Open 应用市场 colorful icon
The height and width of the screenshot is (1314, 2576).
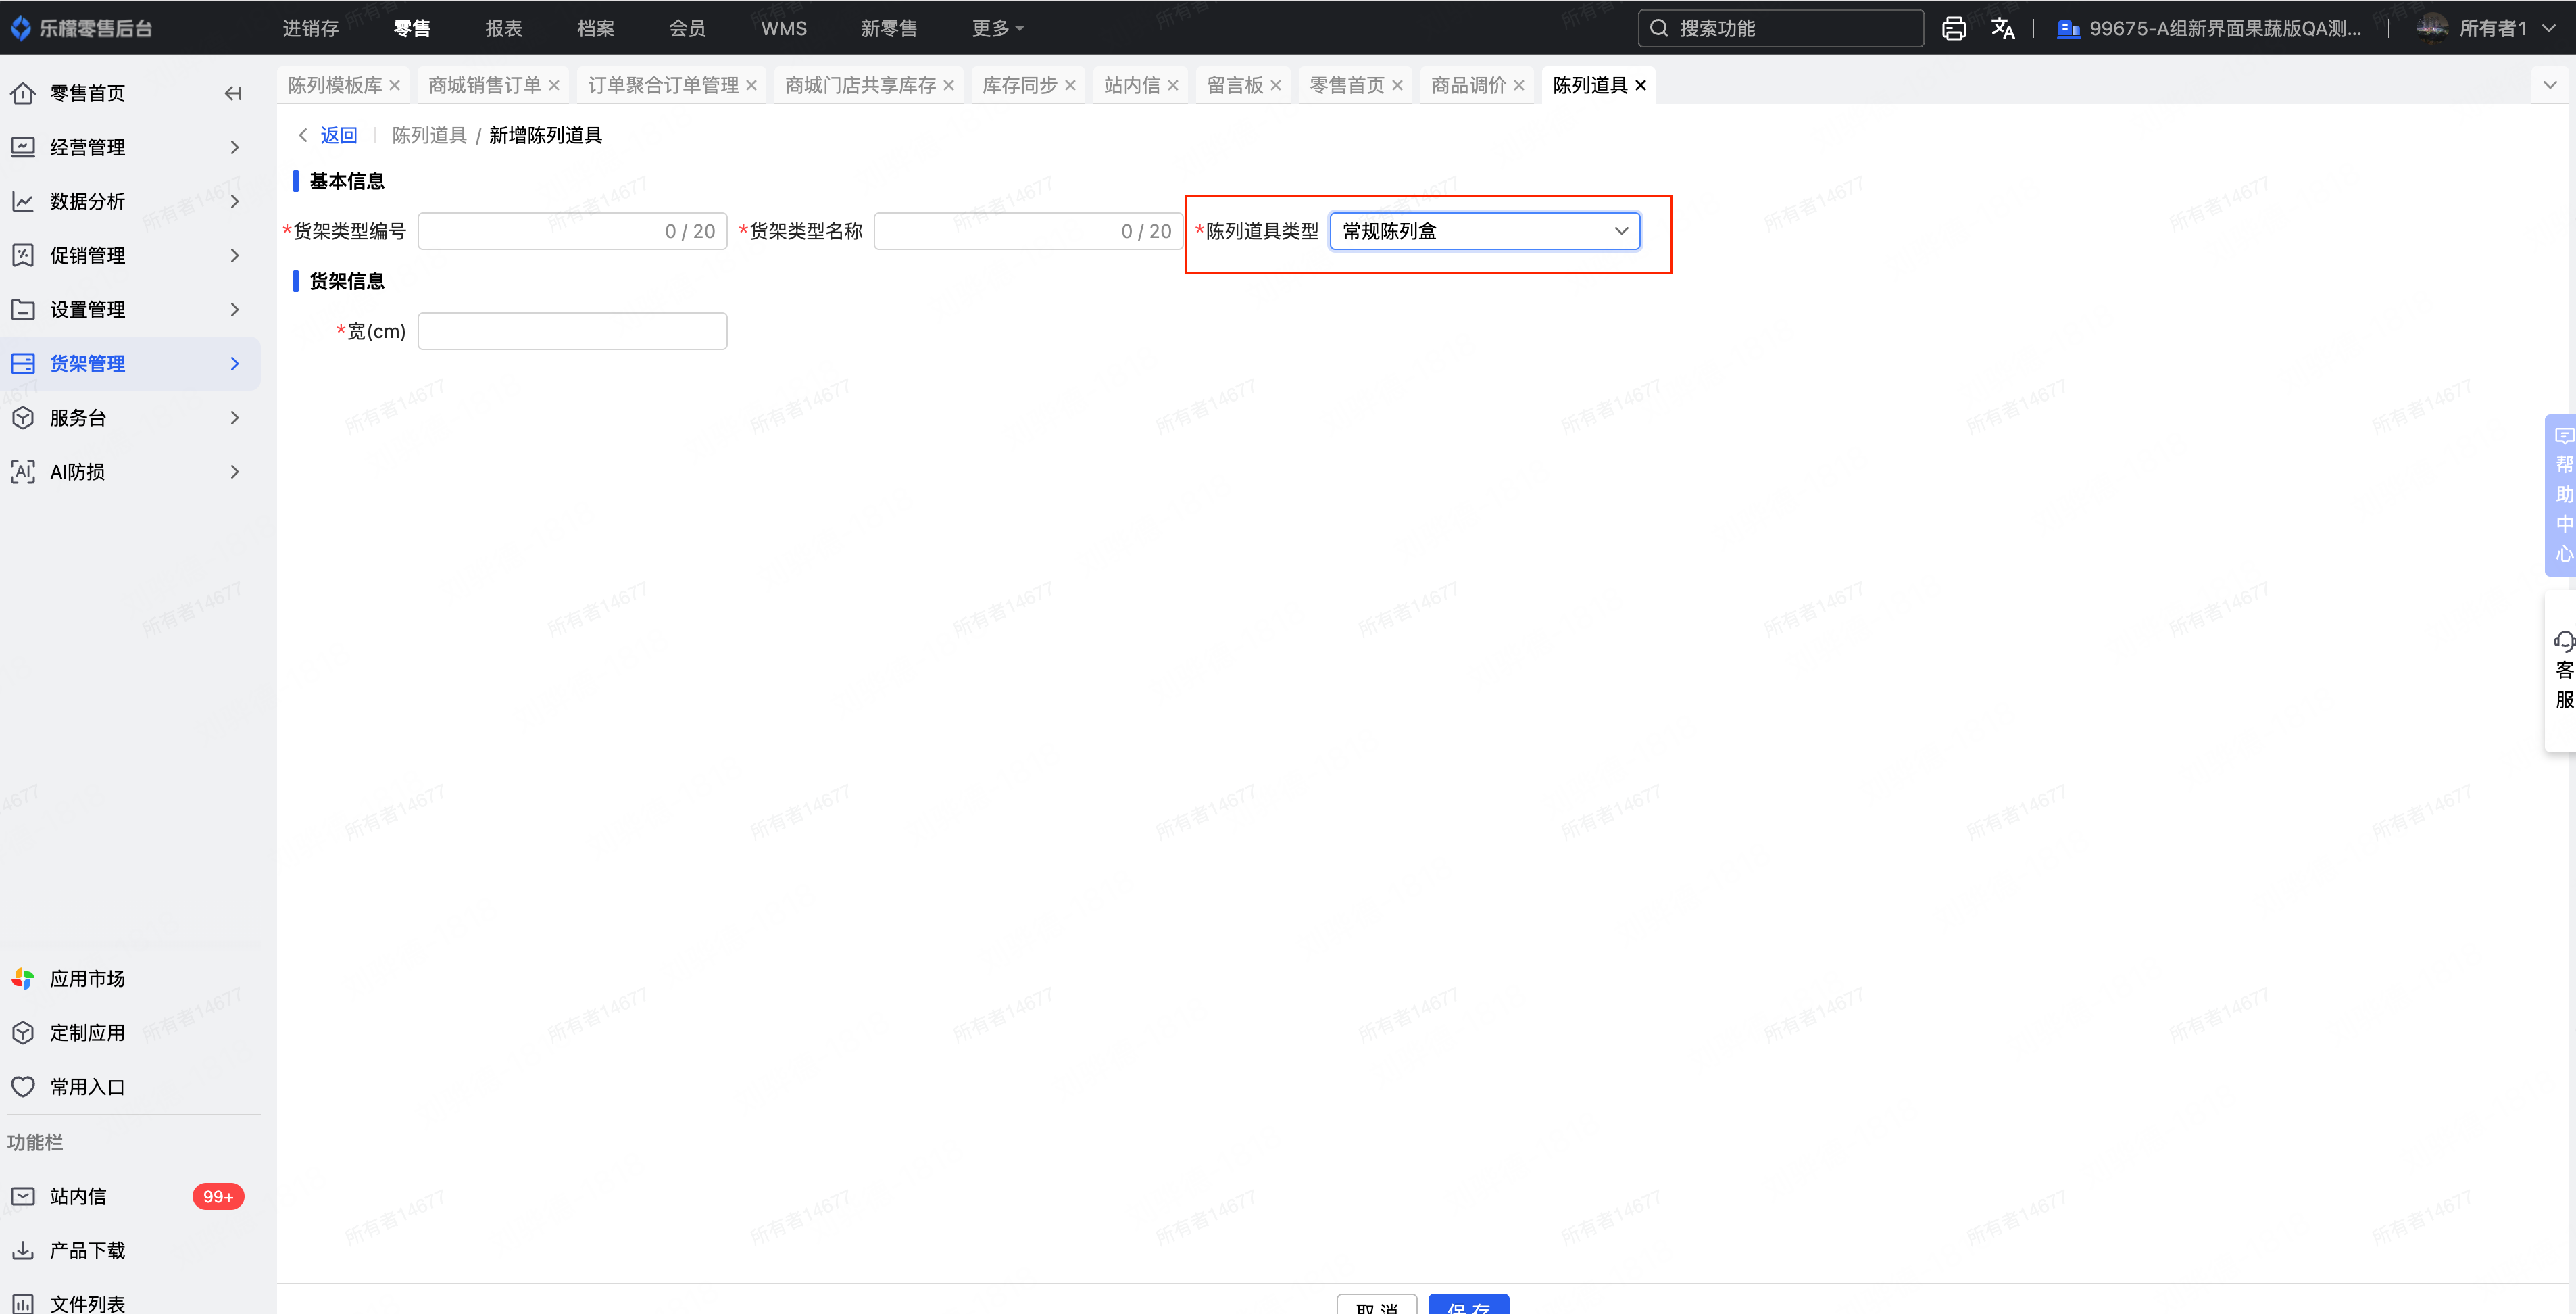[x=23, y=978]
